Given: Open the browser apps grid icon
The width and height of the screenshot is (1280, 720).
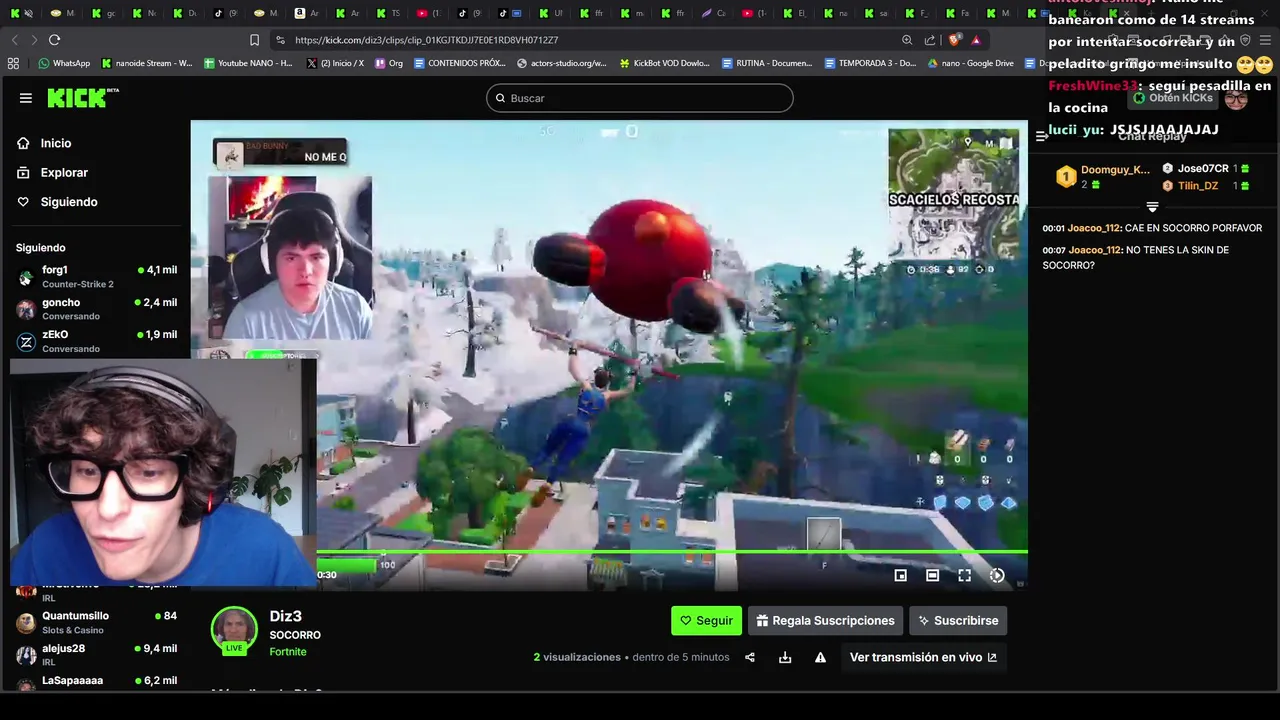Looking at the screenshot, I should pos(13,63).
